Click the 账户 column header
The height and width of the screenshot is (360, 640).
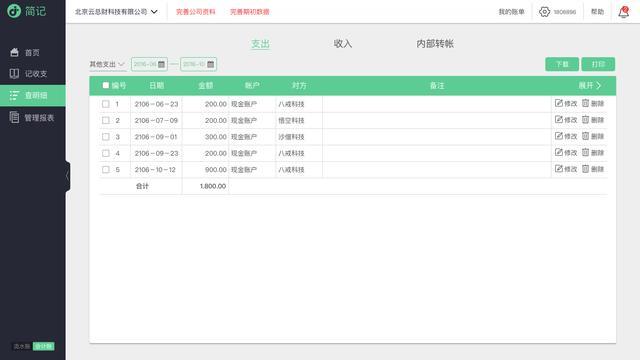coord(252,86)
